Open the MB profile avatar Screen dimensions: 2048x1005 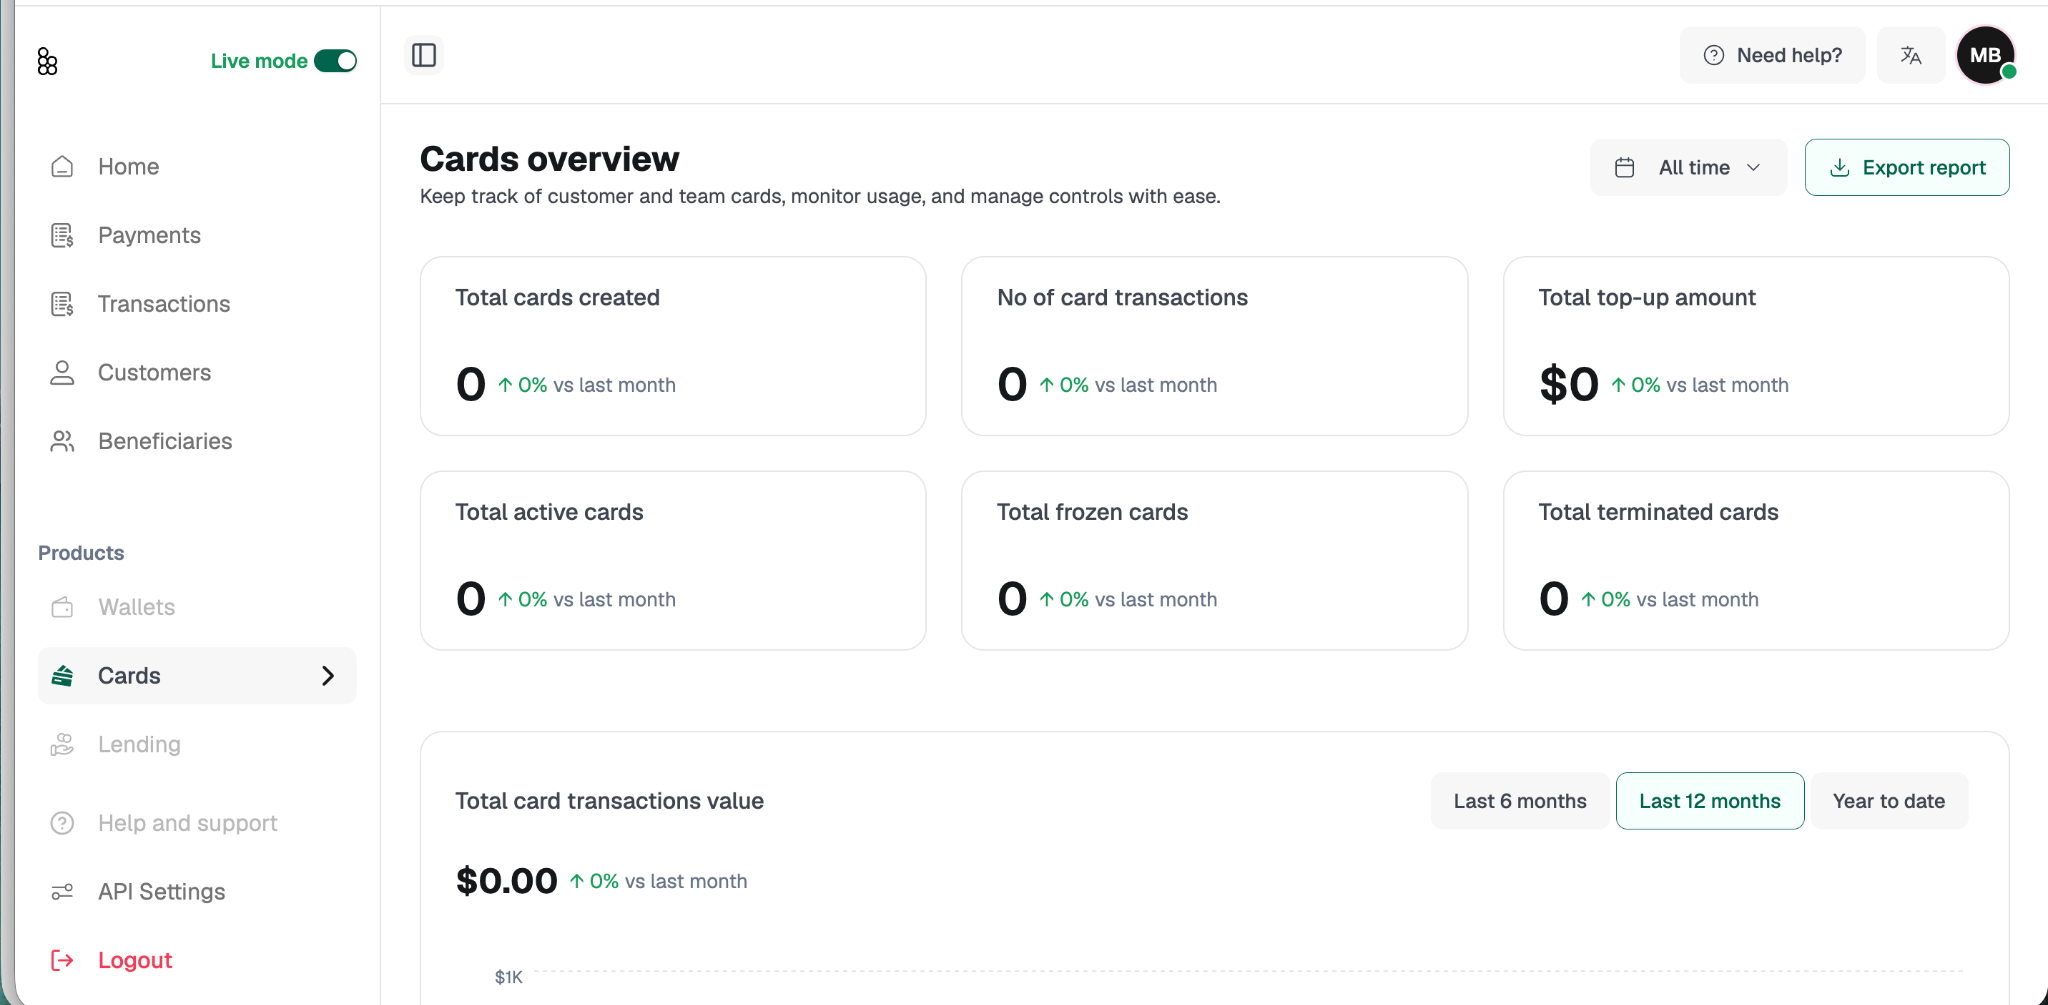click(1985, 55)
